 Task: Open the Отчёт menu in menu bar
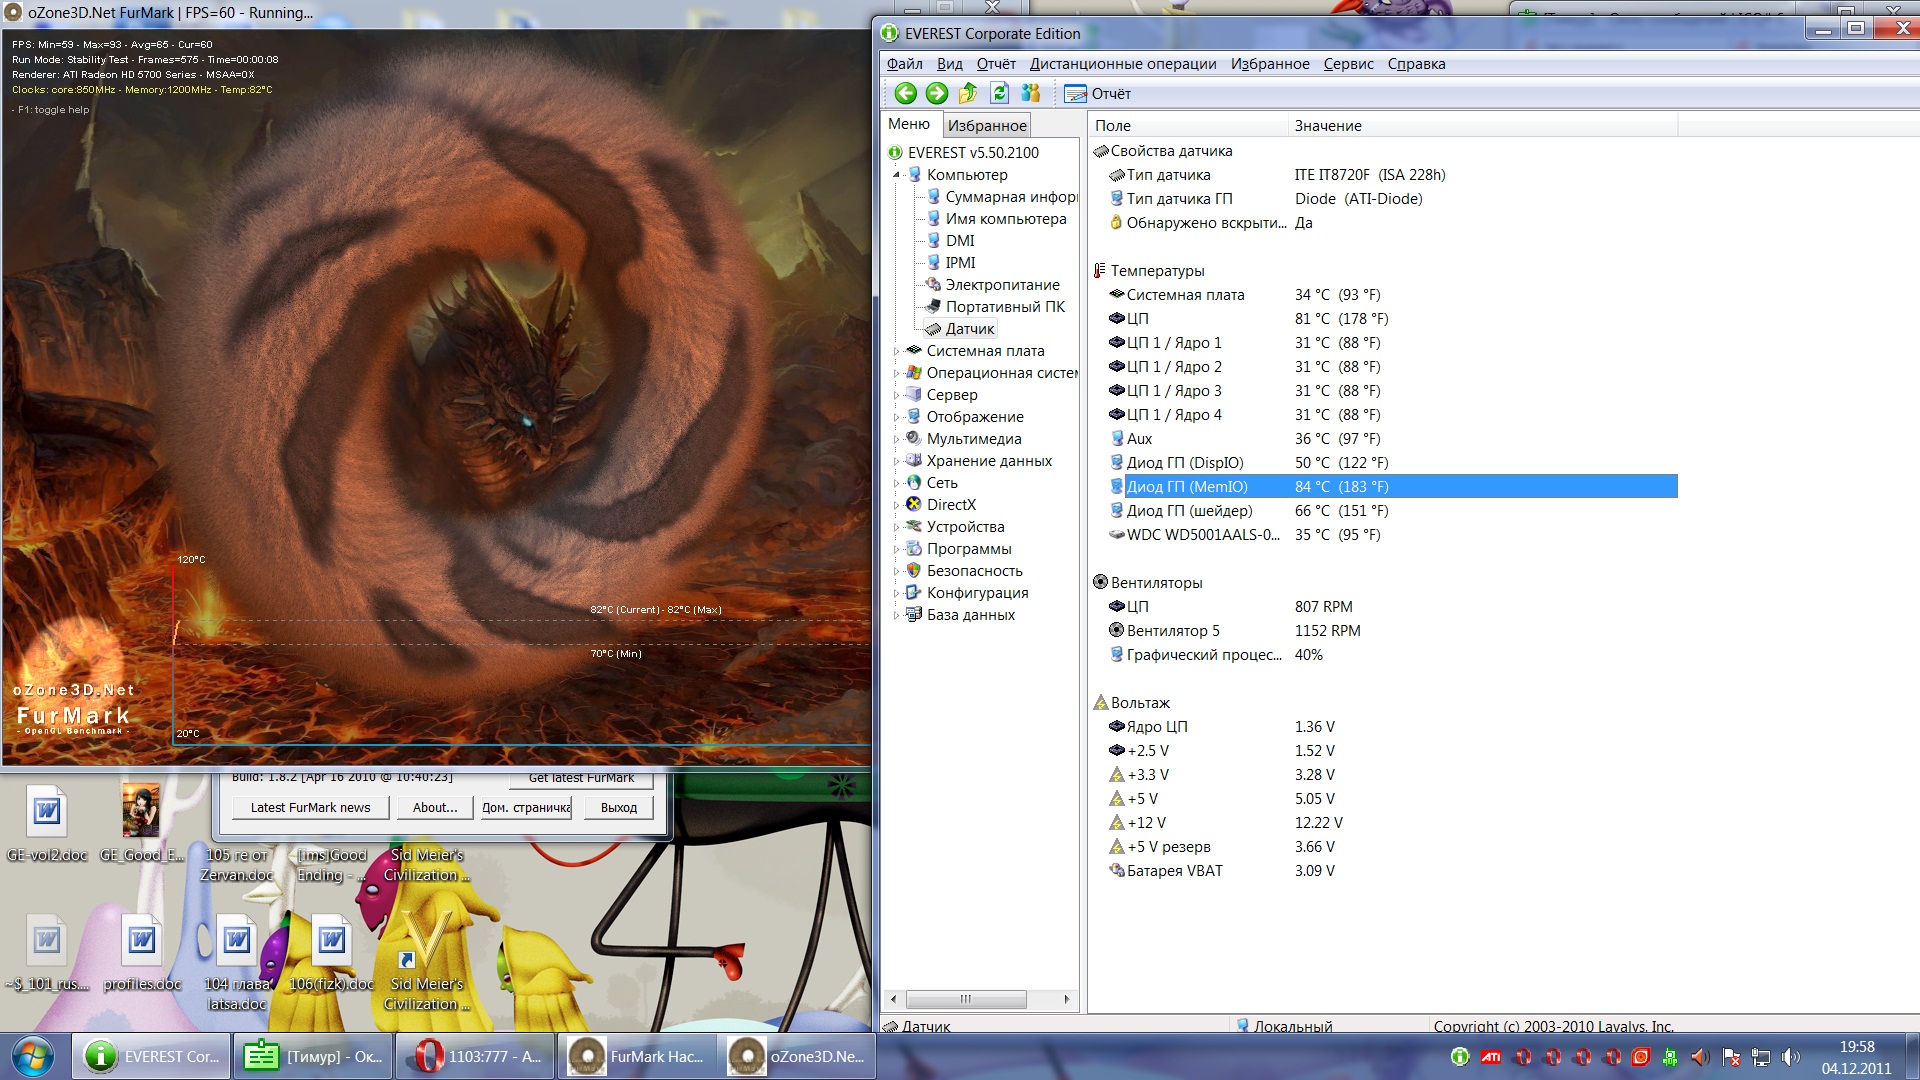(x=996, y=64)
